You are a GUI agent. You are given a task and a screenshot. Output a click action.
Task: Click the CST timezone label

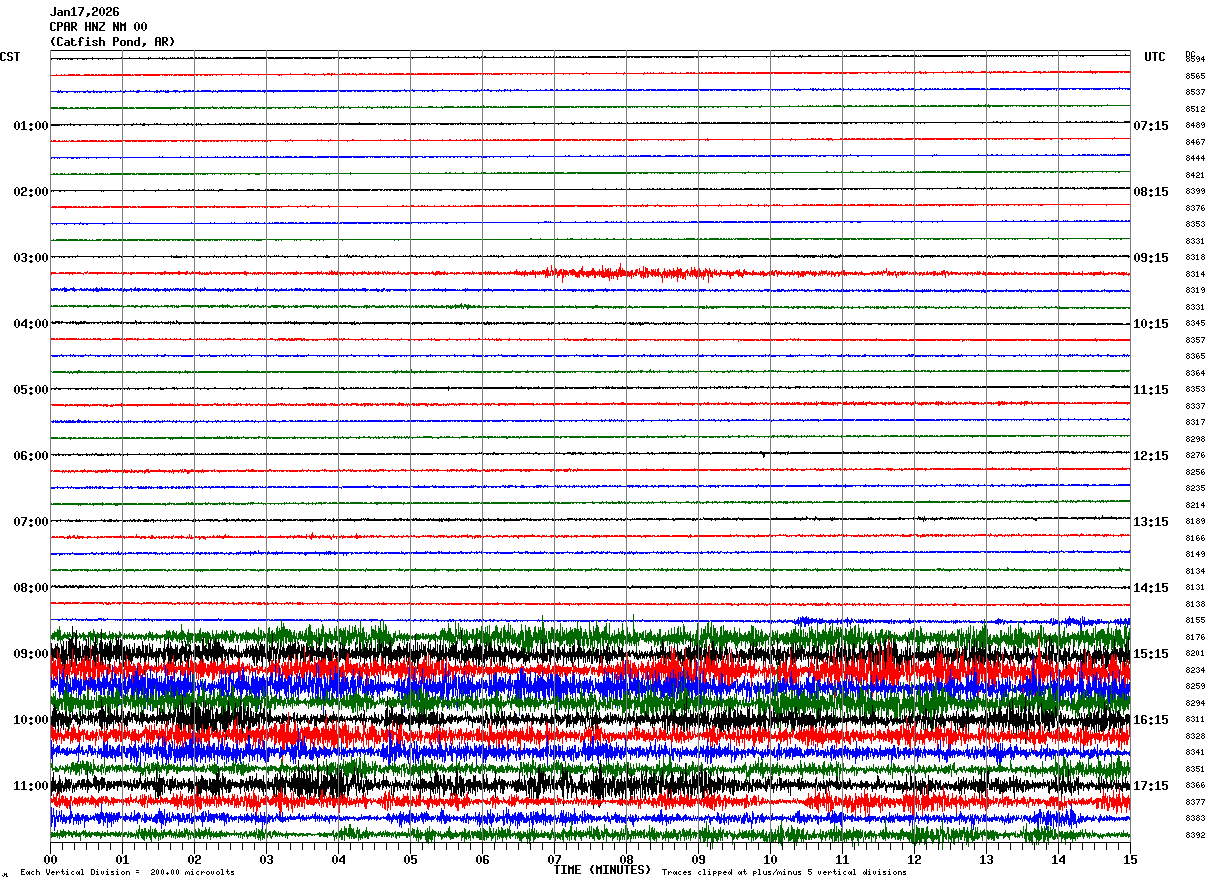(x=10, y=57)
